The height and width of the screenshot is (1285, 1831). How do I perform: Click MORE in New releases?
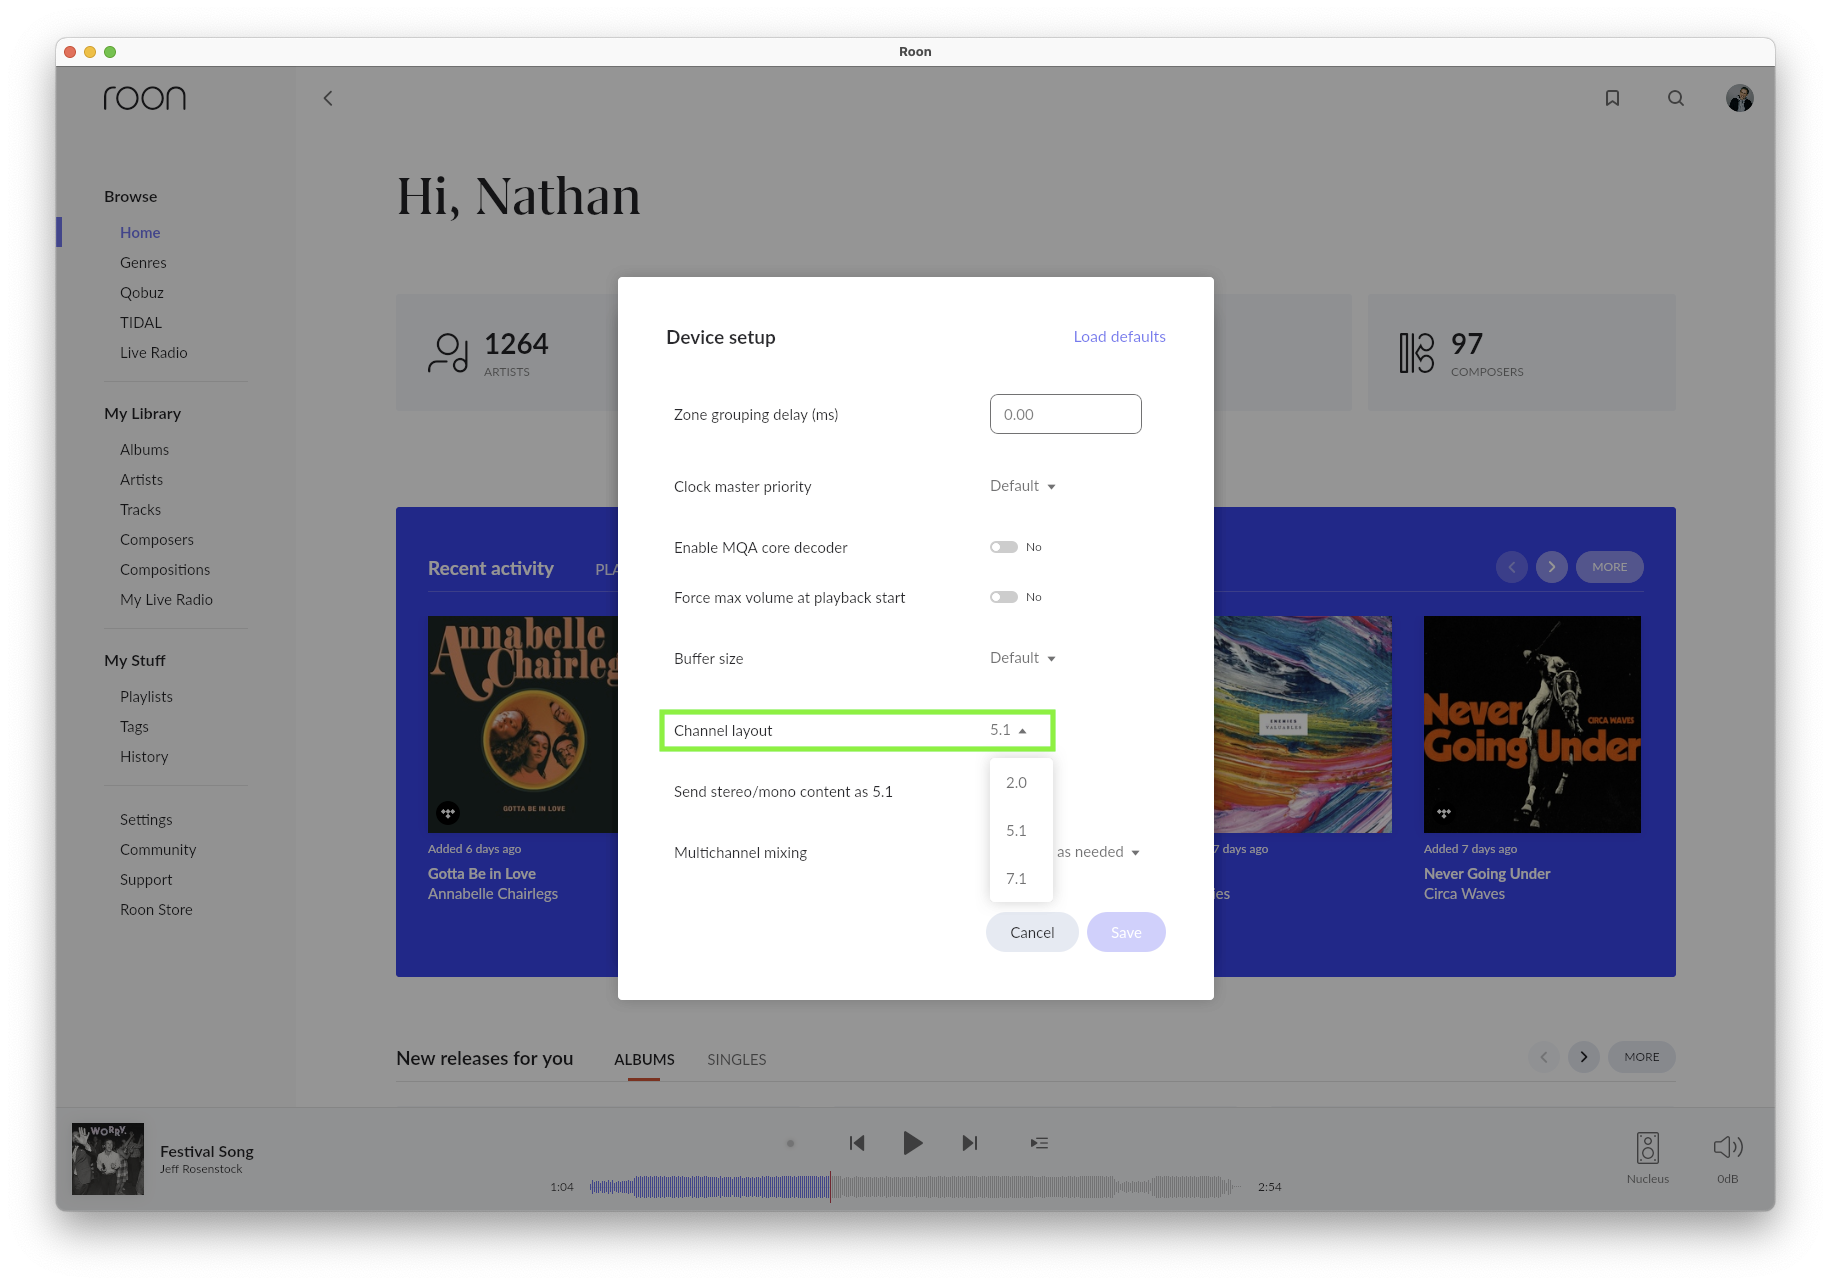[1642, 1057]
